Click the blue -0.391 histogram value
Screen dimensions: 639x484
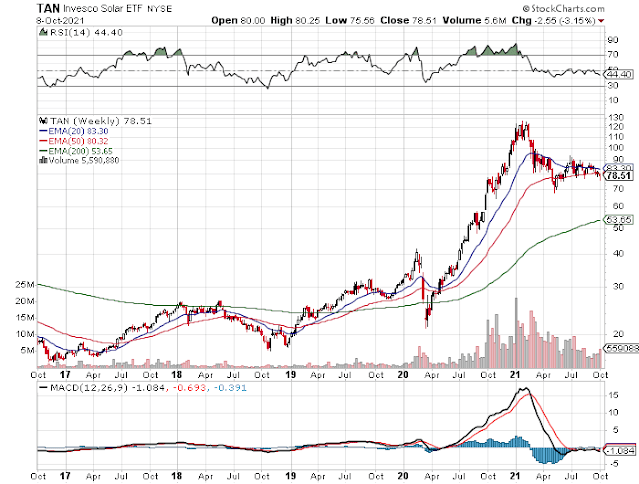(229, 387)
